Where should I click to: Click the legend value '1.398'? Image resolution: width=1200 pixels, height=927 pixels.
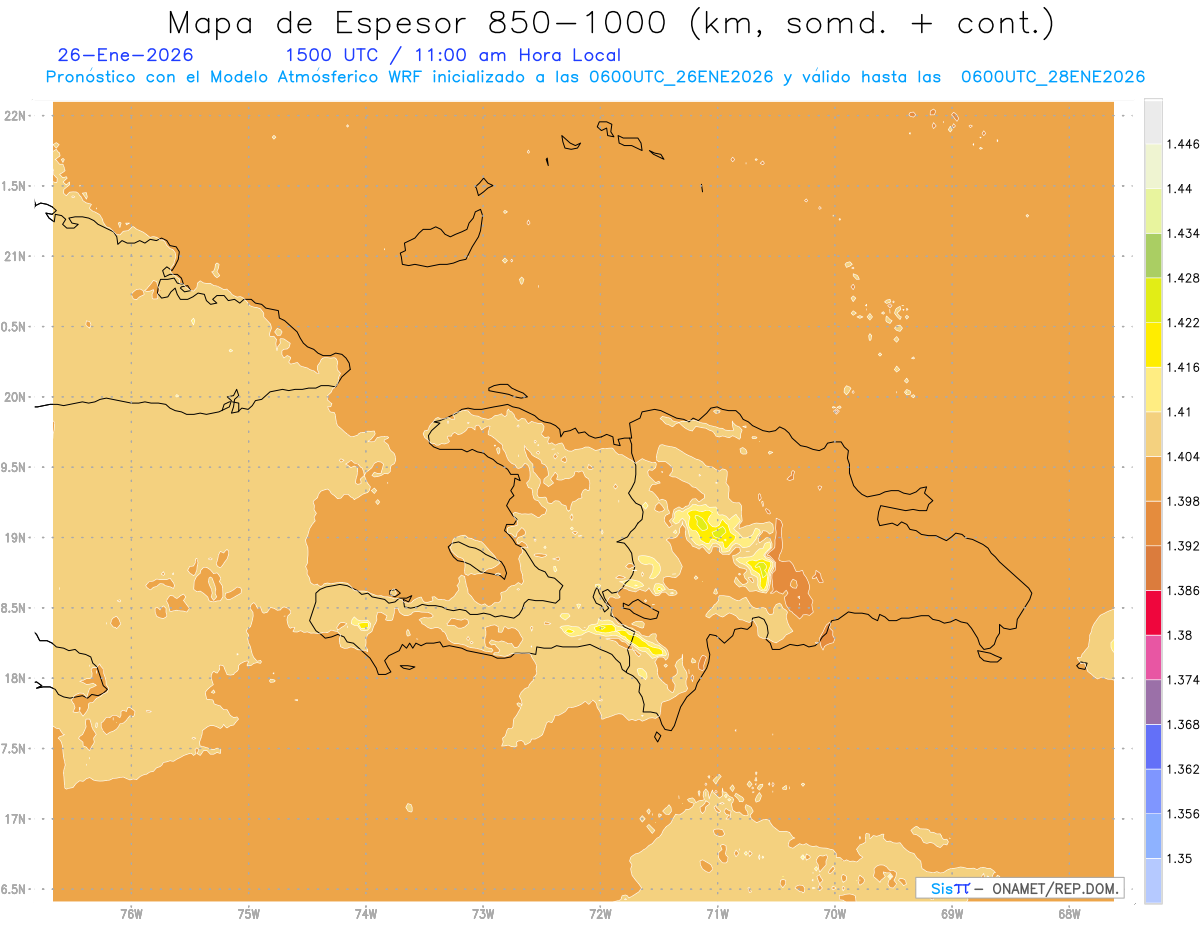pyautogui.click(x=1182, y=501)
